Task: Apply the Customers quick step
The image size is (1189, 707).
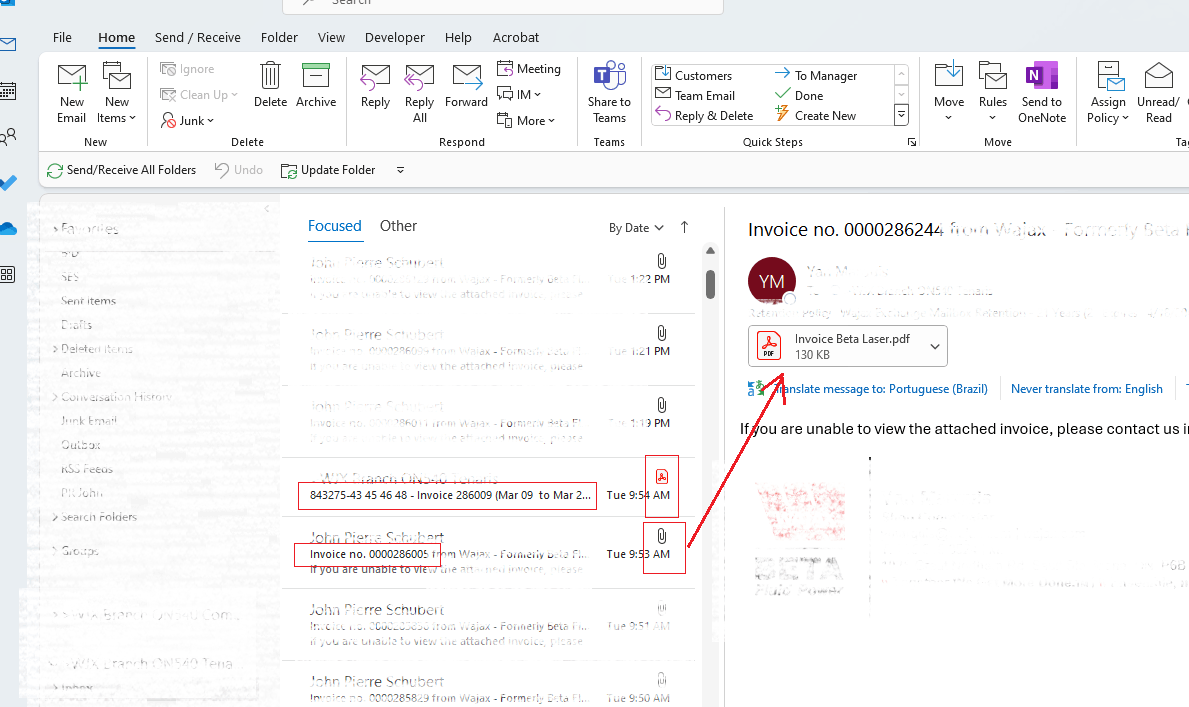Action: 694,75
